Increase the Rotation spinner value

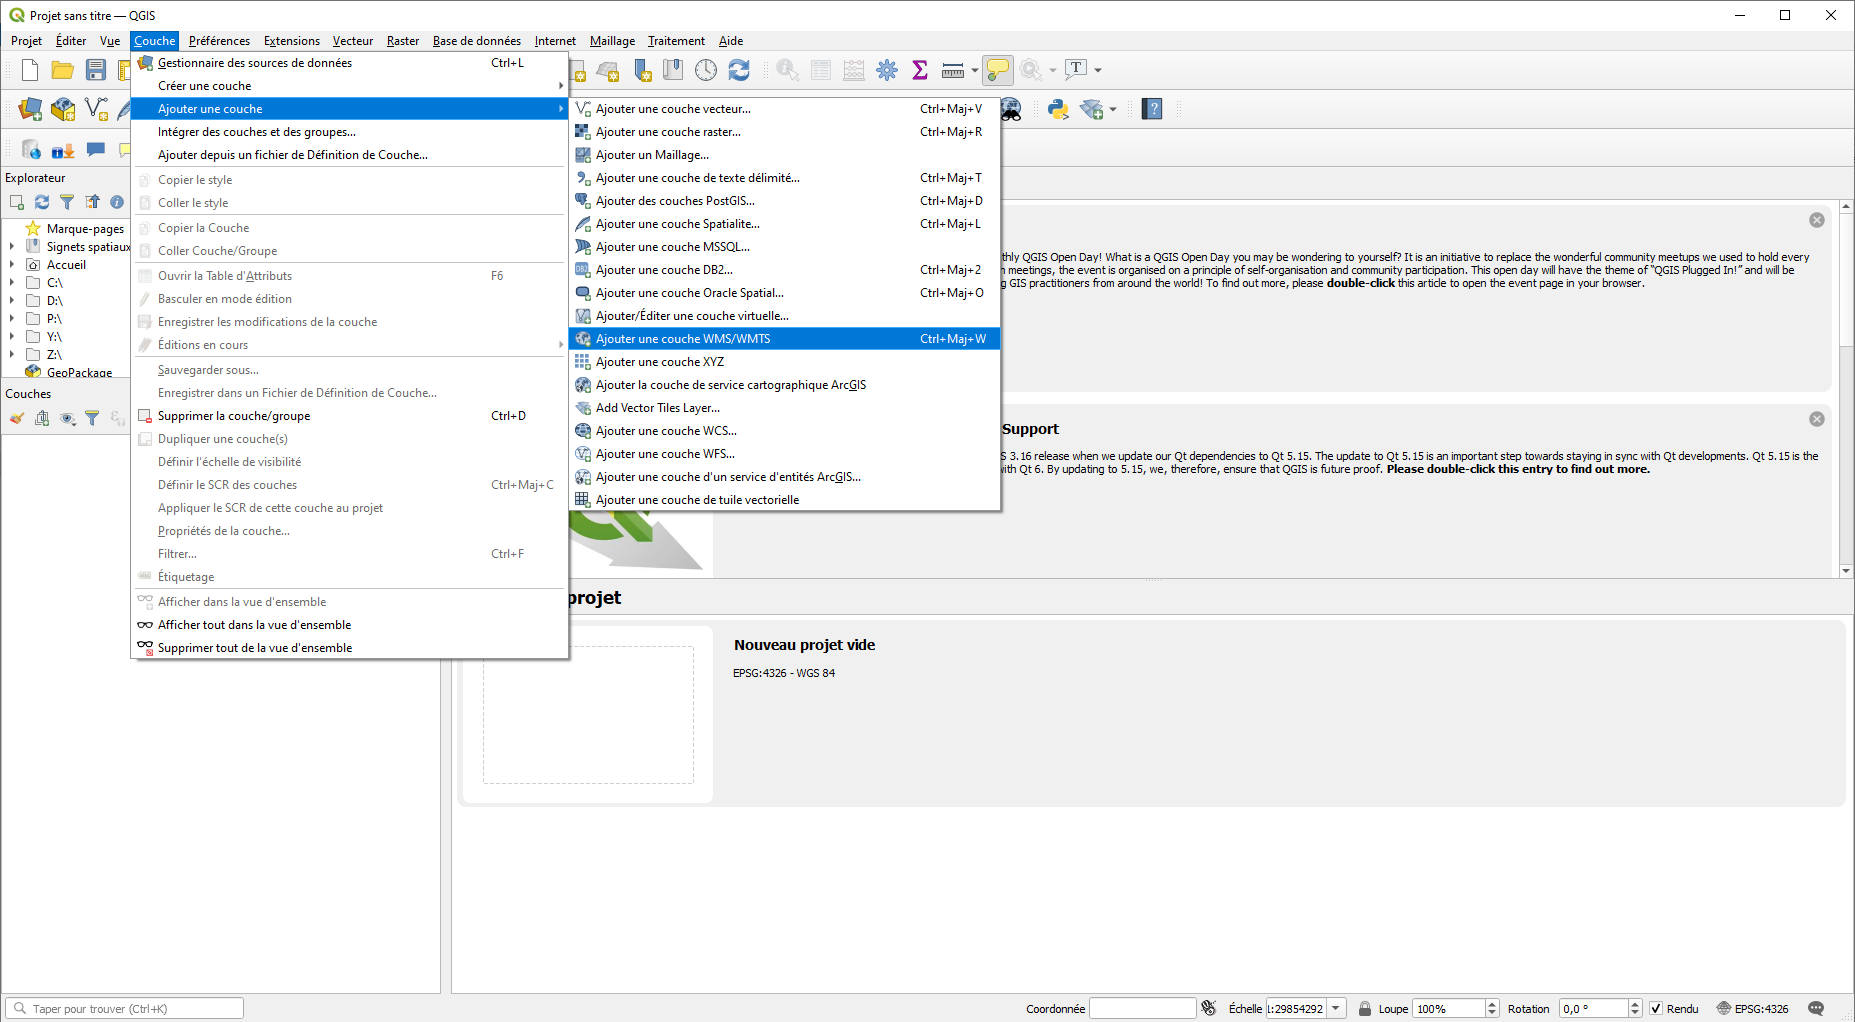coord(1635,1004)
